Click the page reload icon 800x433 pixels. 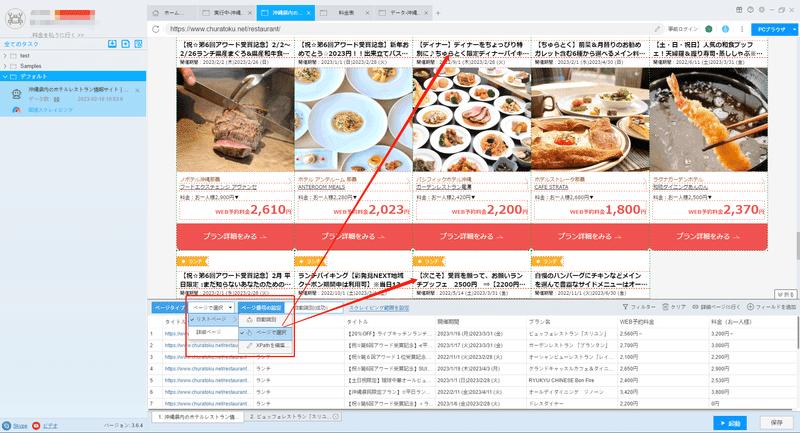156,29
